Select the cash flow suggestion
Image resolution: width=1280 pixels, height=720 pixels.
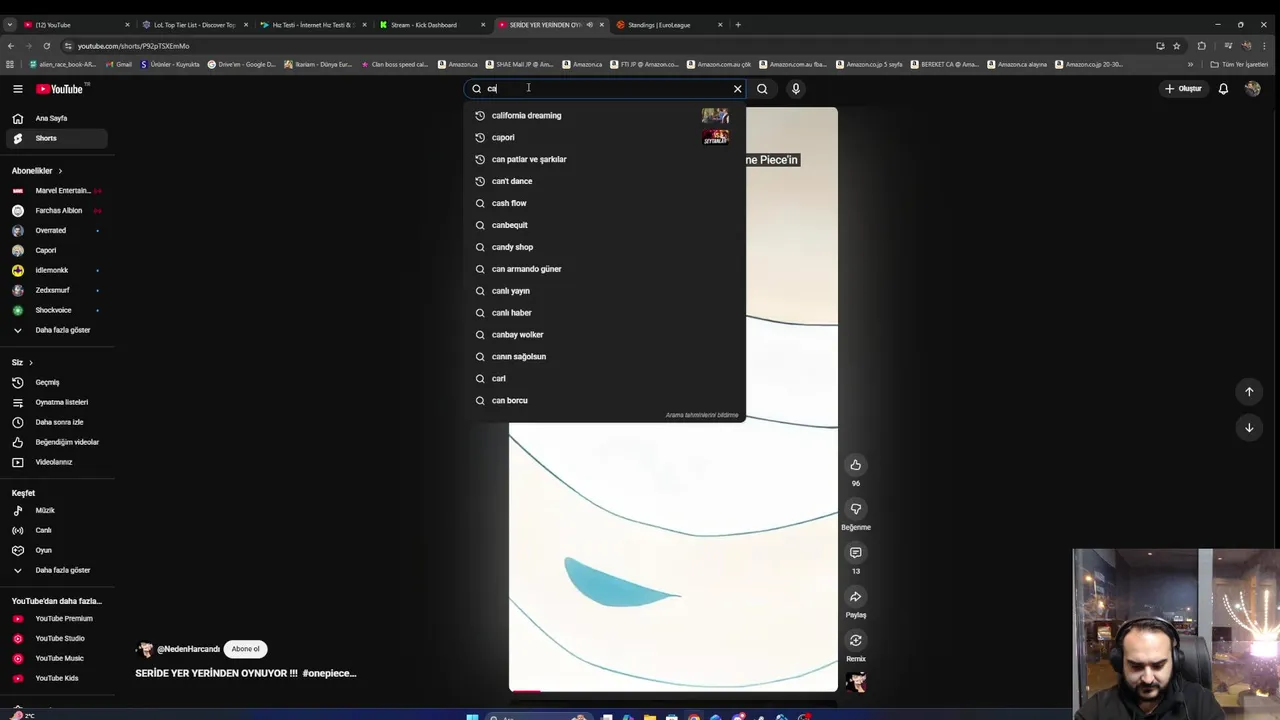605,203
